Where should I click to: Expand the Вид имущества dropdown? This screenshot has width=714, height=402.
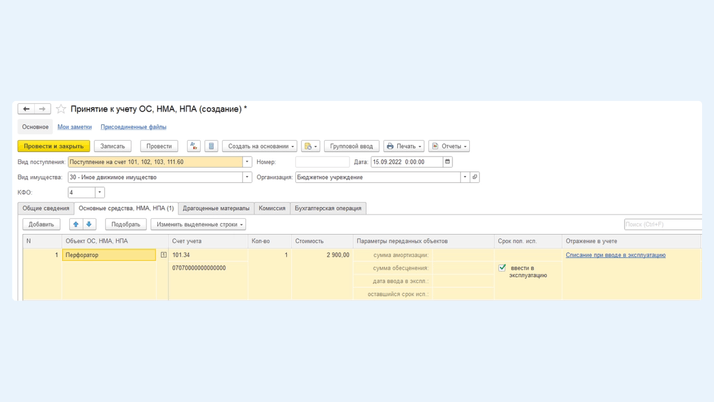pos(247,177)
